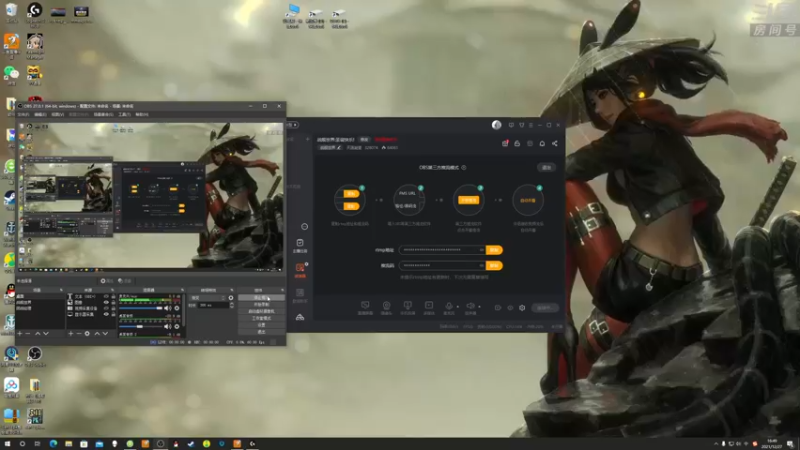Open transition type dropdown in OBS
The image size is (800, 450).
(x=208, y=297)
